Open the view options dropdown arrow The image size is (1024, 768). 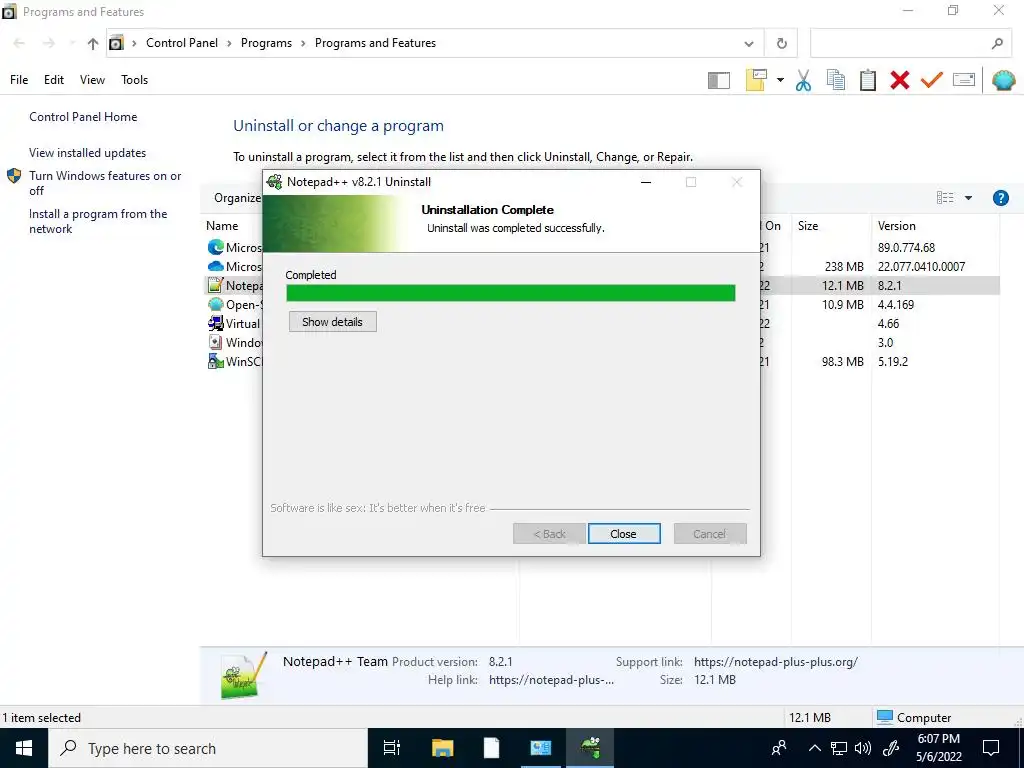pos(968,198)
